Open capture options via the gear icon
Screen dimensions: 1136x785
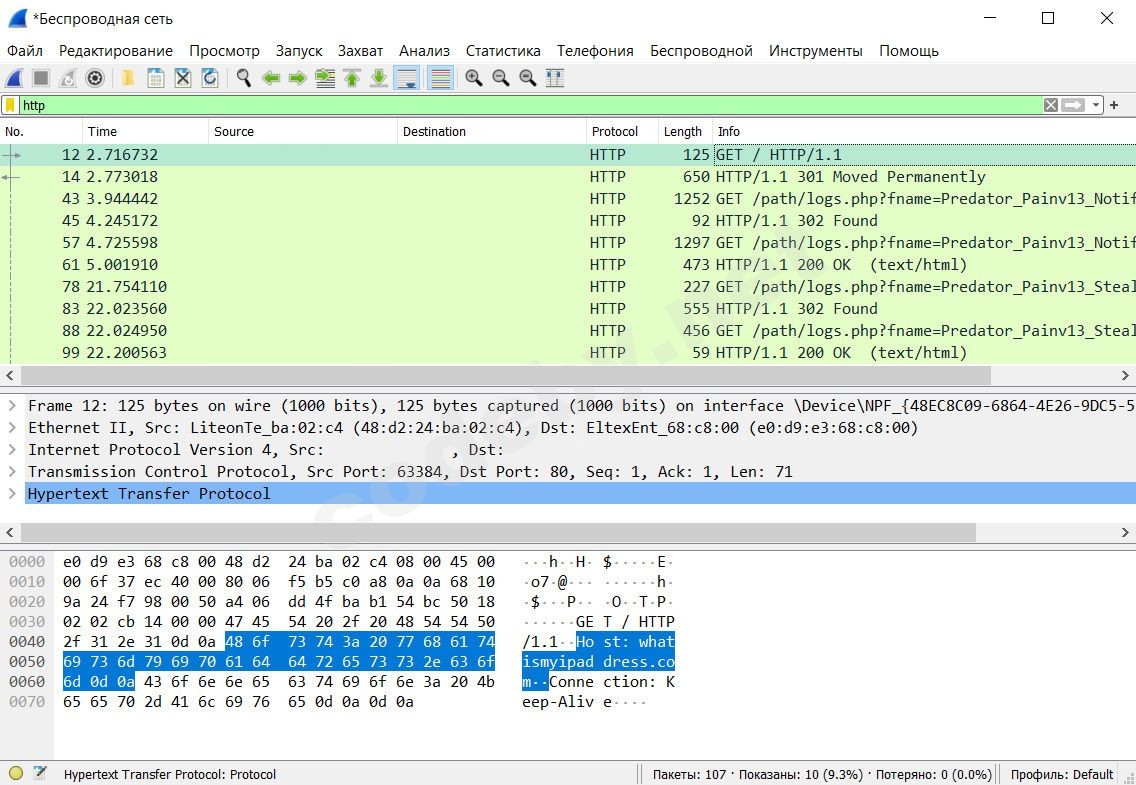(94, 78)
